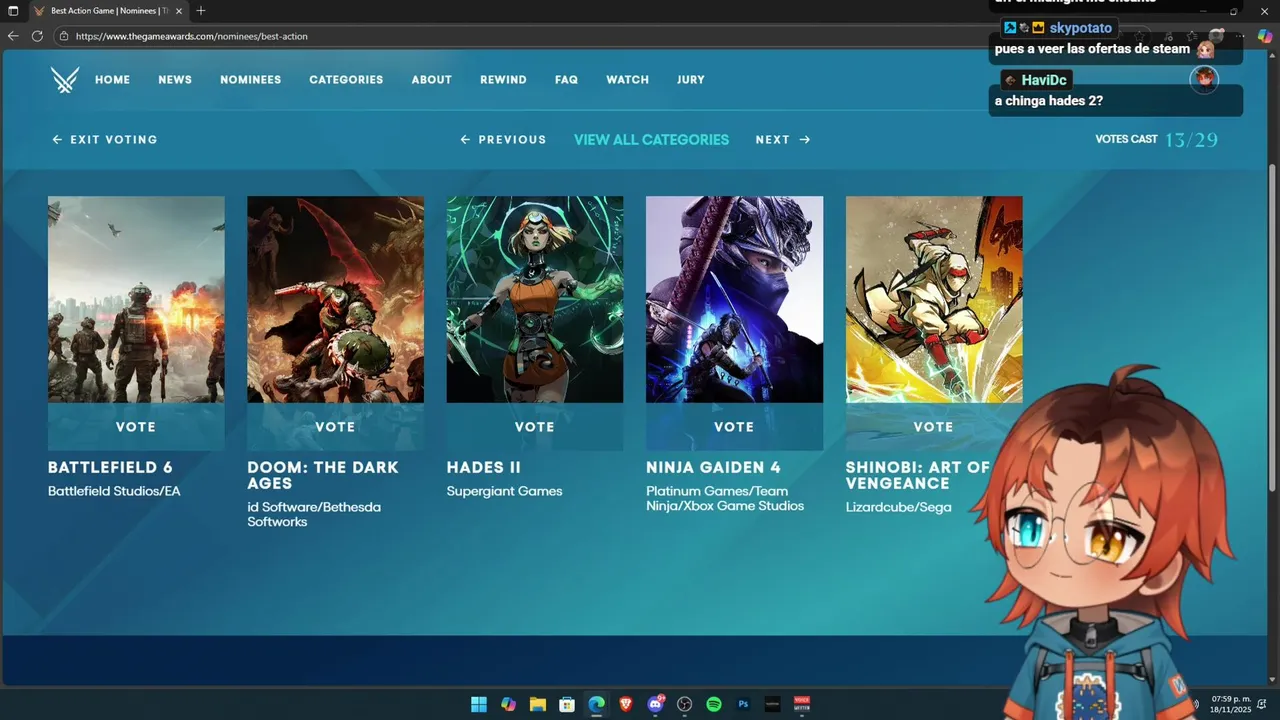Click the Battlefield 6 title text
Image resolution: width=1280 pixels, height=720 pixels.
[110, 467]
